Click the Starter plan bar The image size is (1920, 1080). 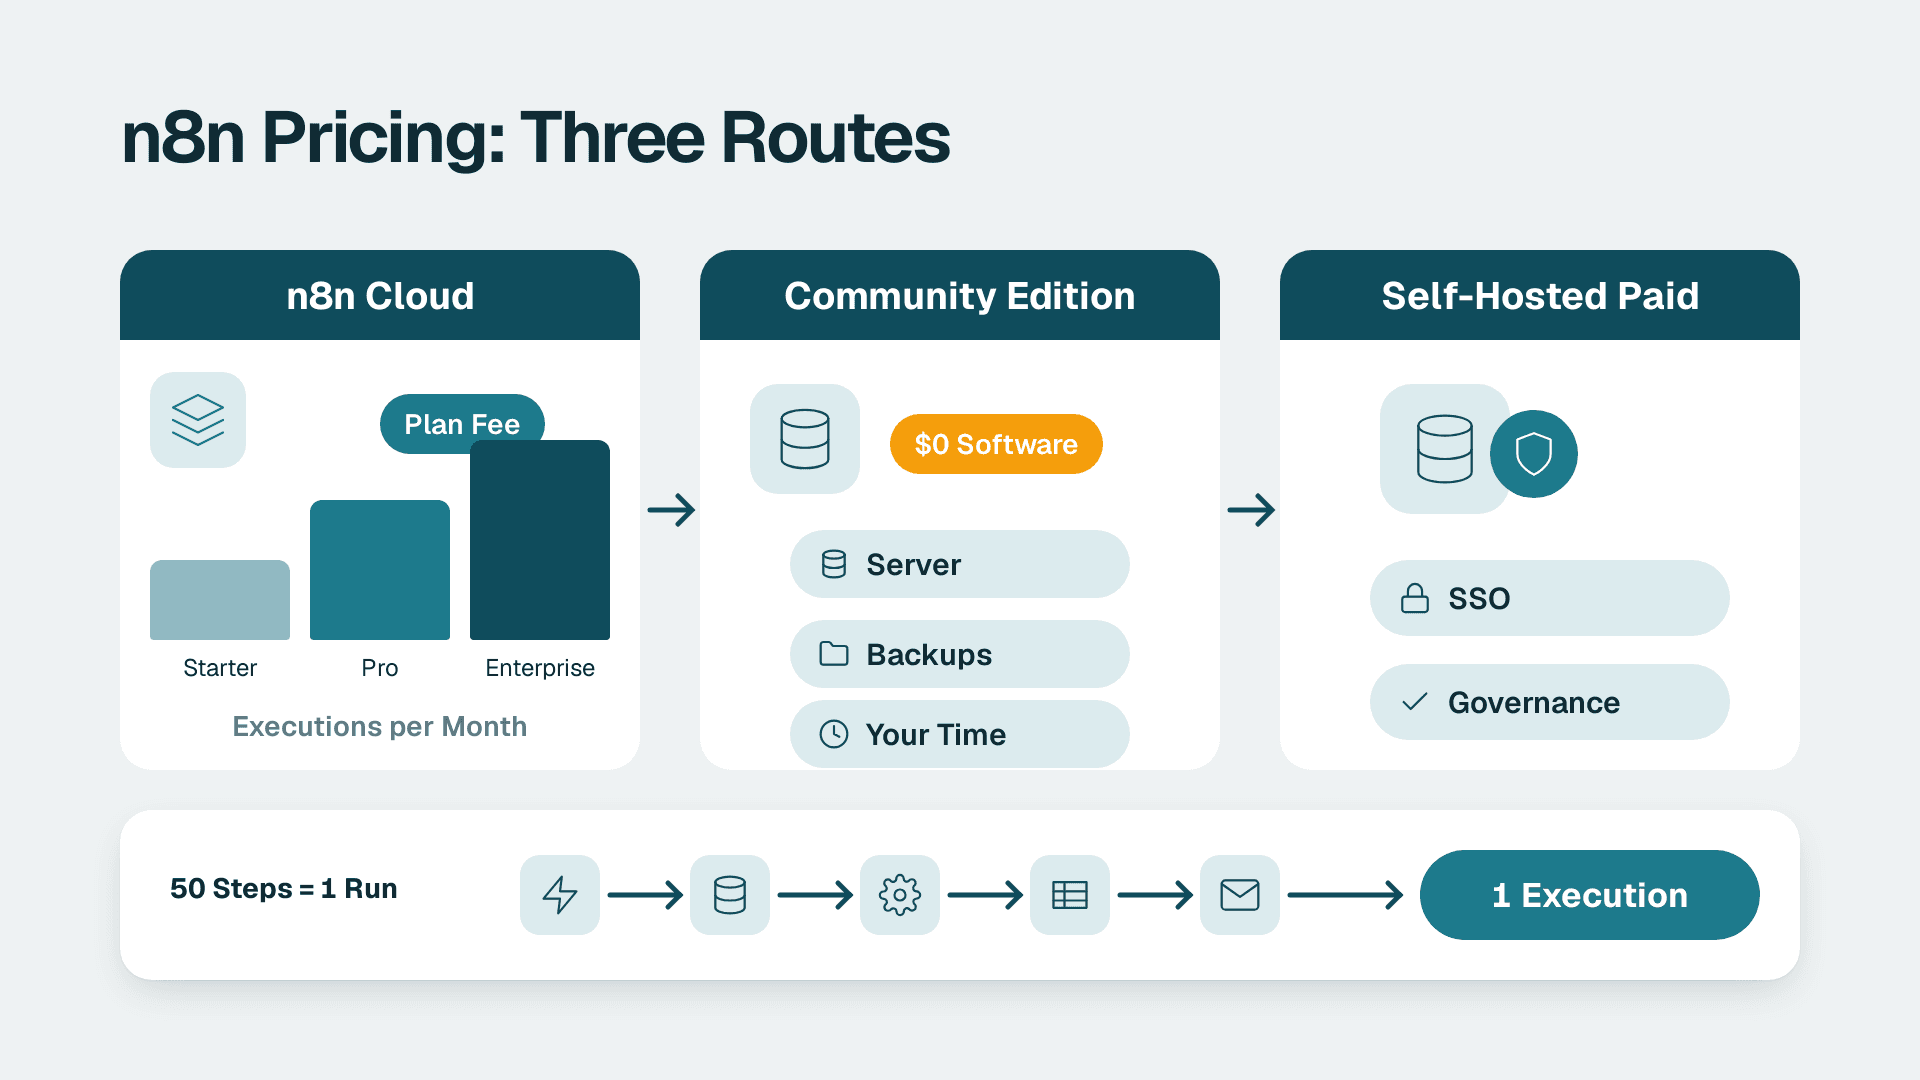click(220, 600)
